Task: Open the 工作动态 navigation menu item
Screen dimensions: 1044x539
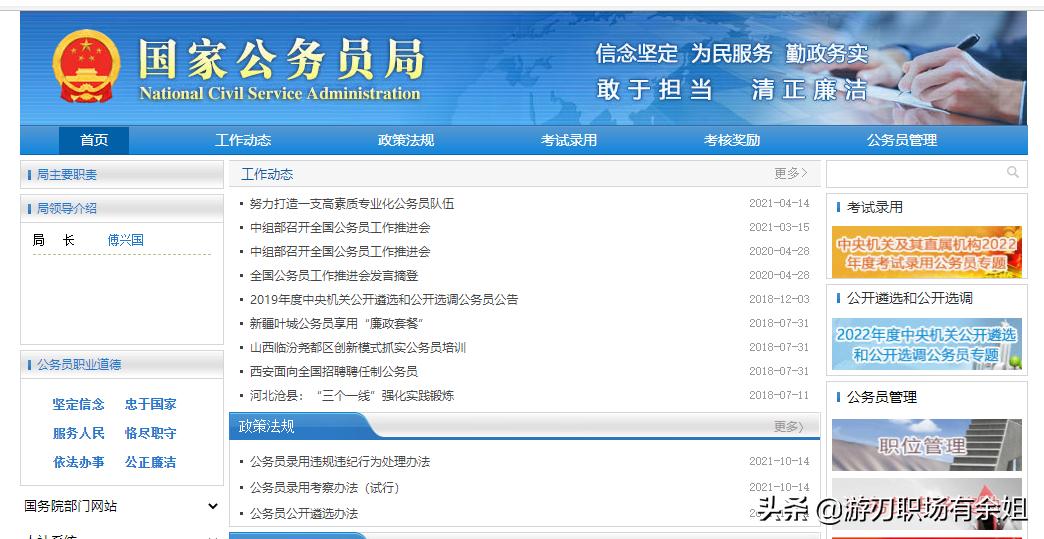Action: click(x=243, y=140)
